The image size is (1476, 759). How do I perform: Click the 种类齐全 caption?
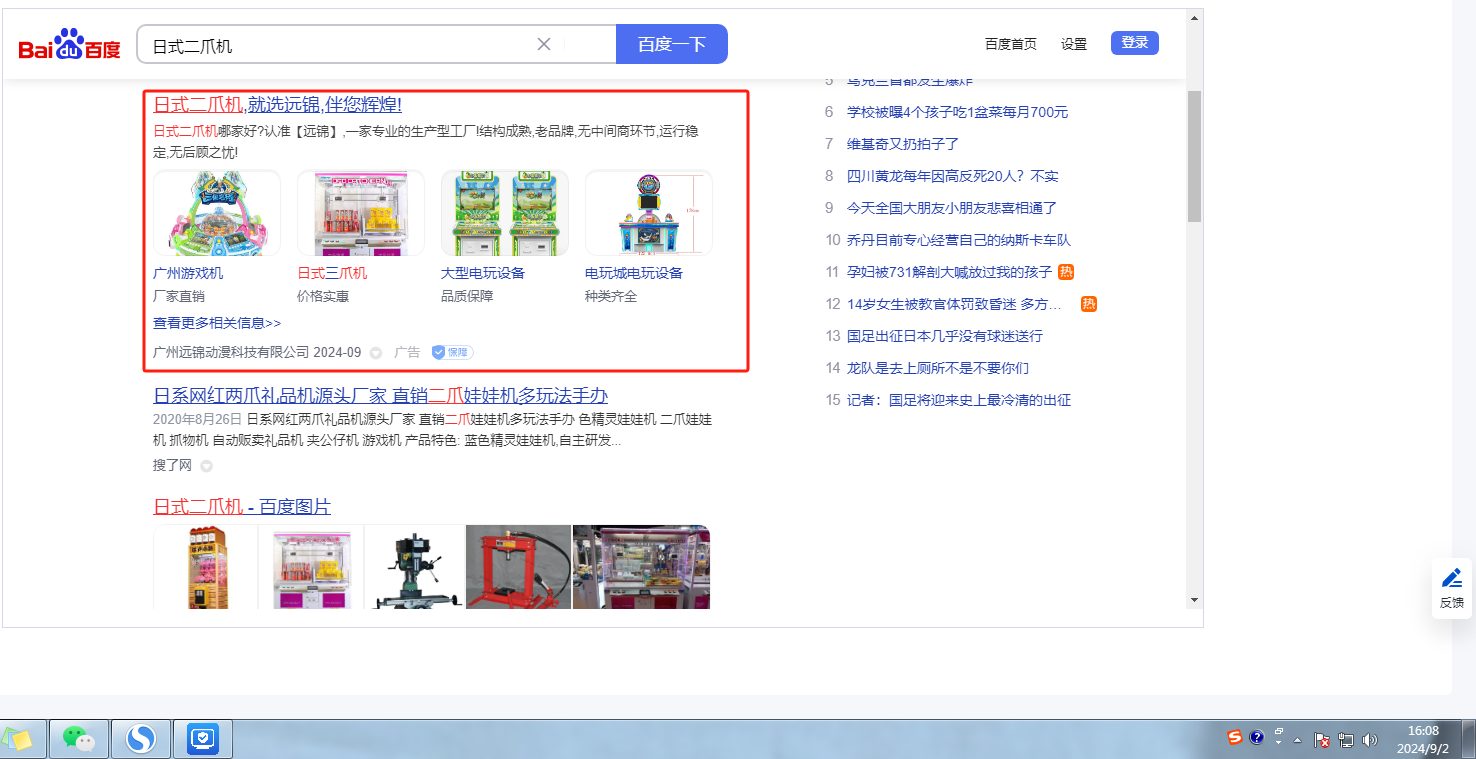tap(611, 296)
